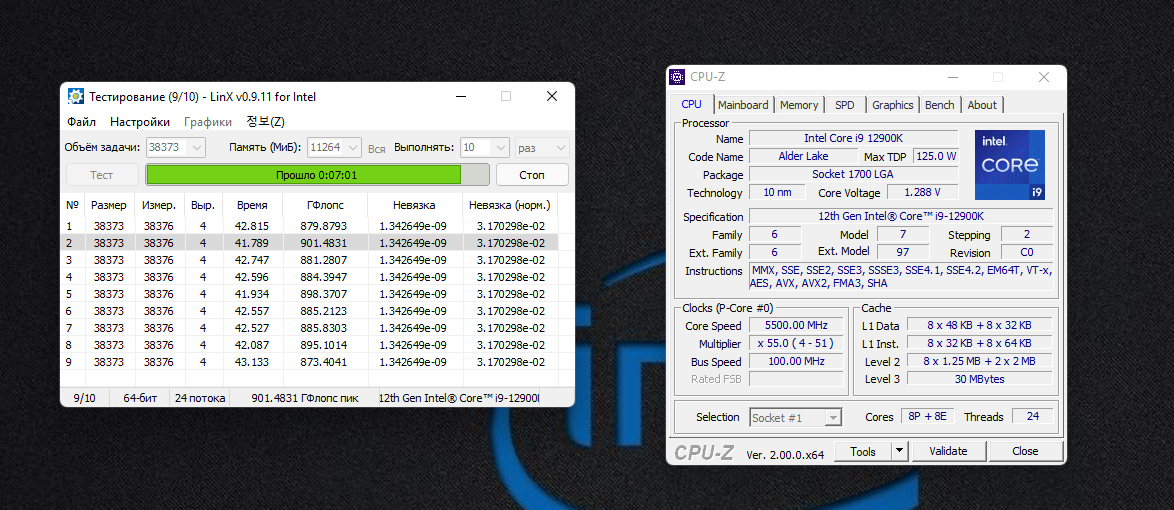Click the Close button in CPU-Z
This screenshot has height=510, width=1174.
(x=1025, y=451)
